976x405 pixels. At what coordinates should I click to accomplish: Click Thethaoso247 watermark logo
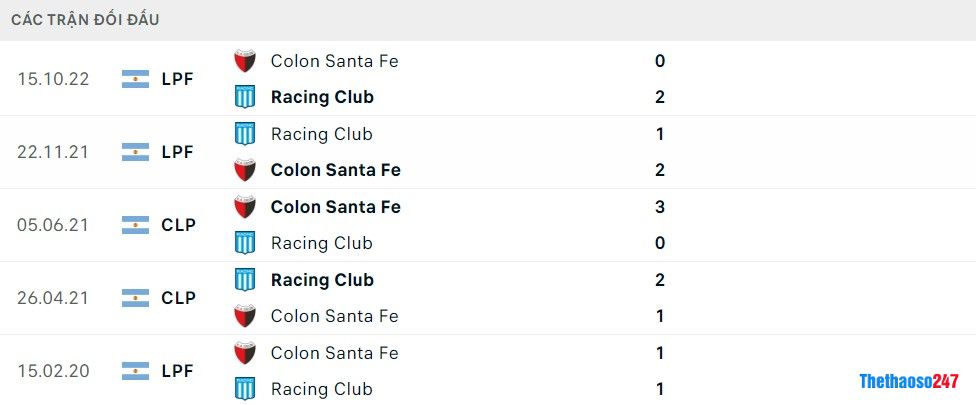point(909,381)
